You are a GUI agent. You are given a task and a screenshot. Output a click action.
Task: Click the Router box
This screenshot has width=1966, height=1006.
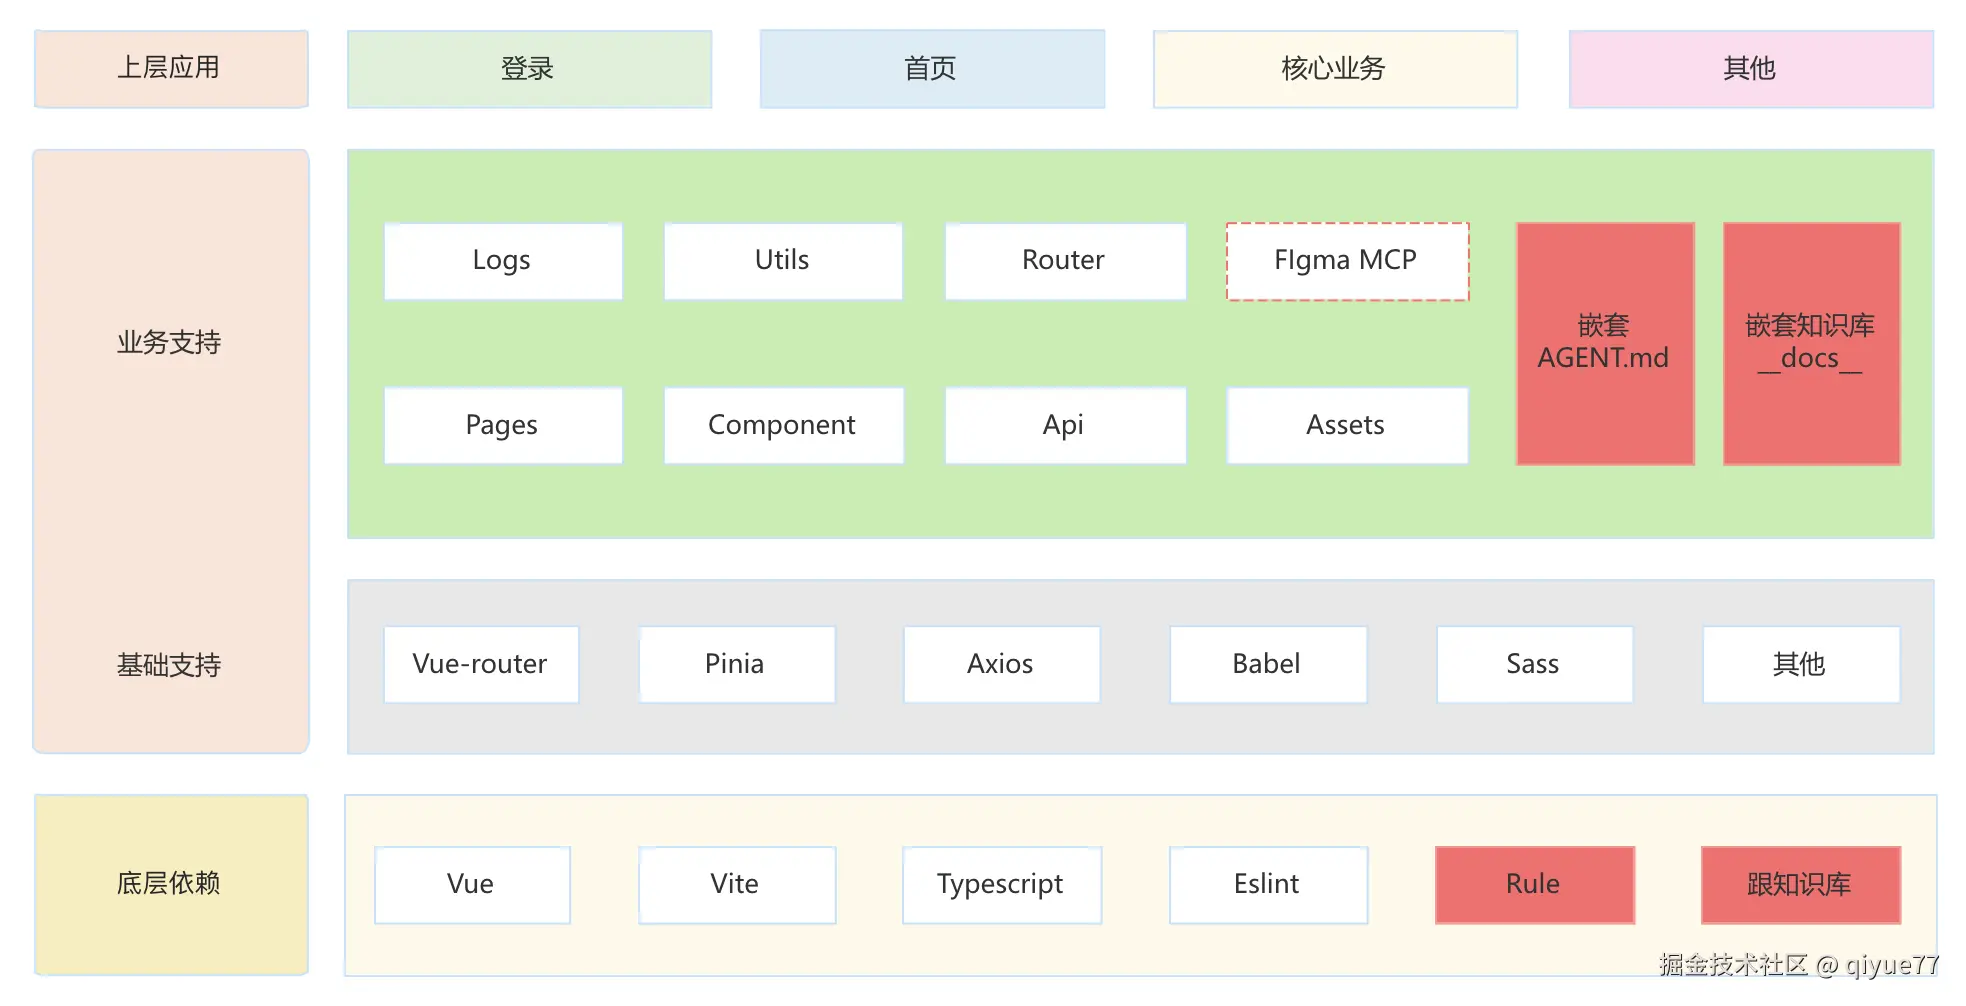coord(1065,261)
